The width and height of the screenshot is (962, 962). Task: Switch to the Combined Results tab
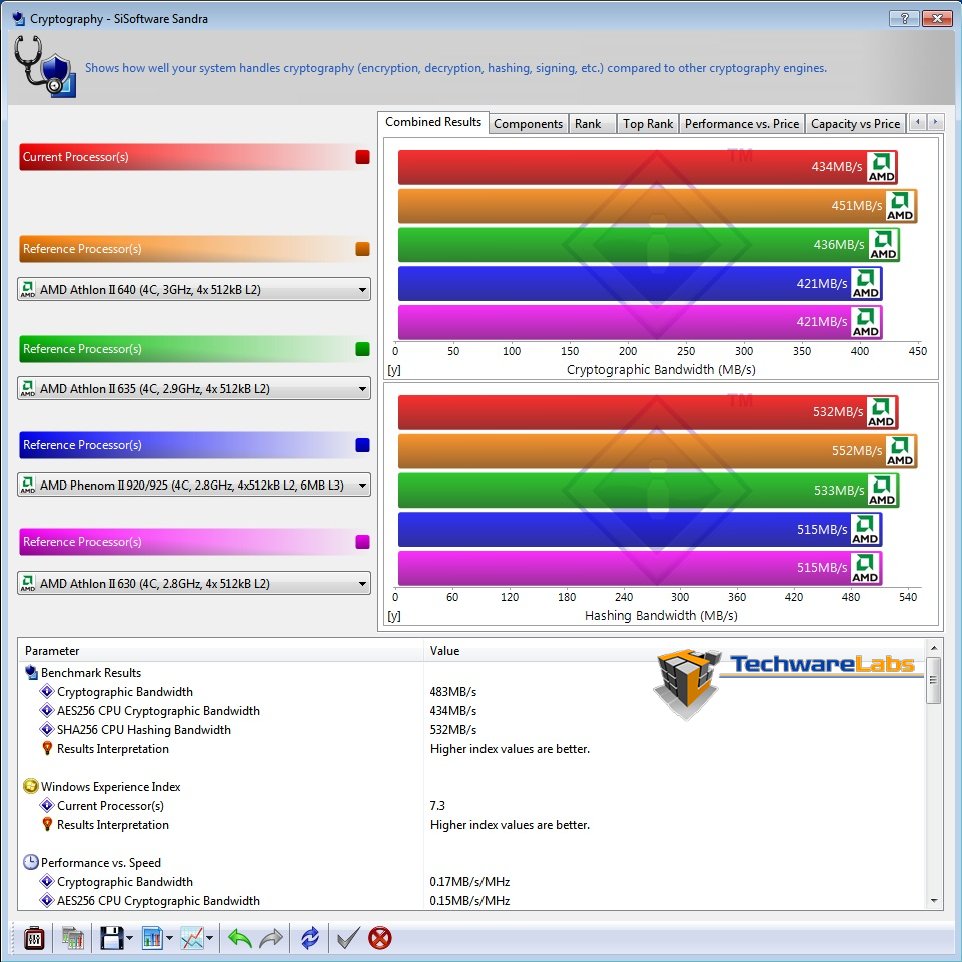433,122
